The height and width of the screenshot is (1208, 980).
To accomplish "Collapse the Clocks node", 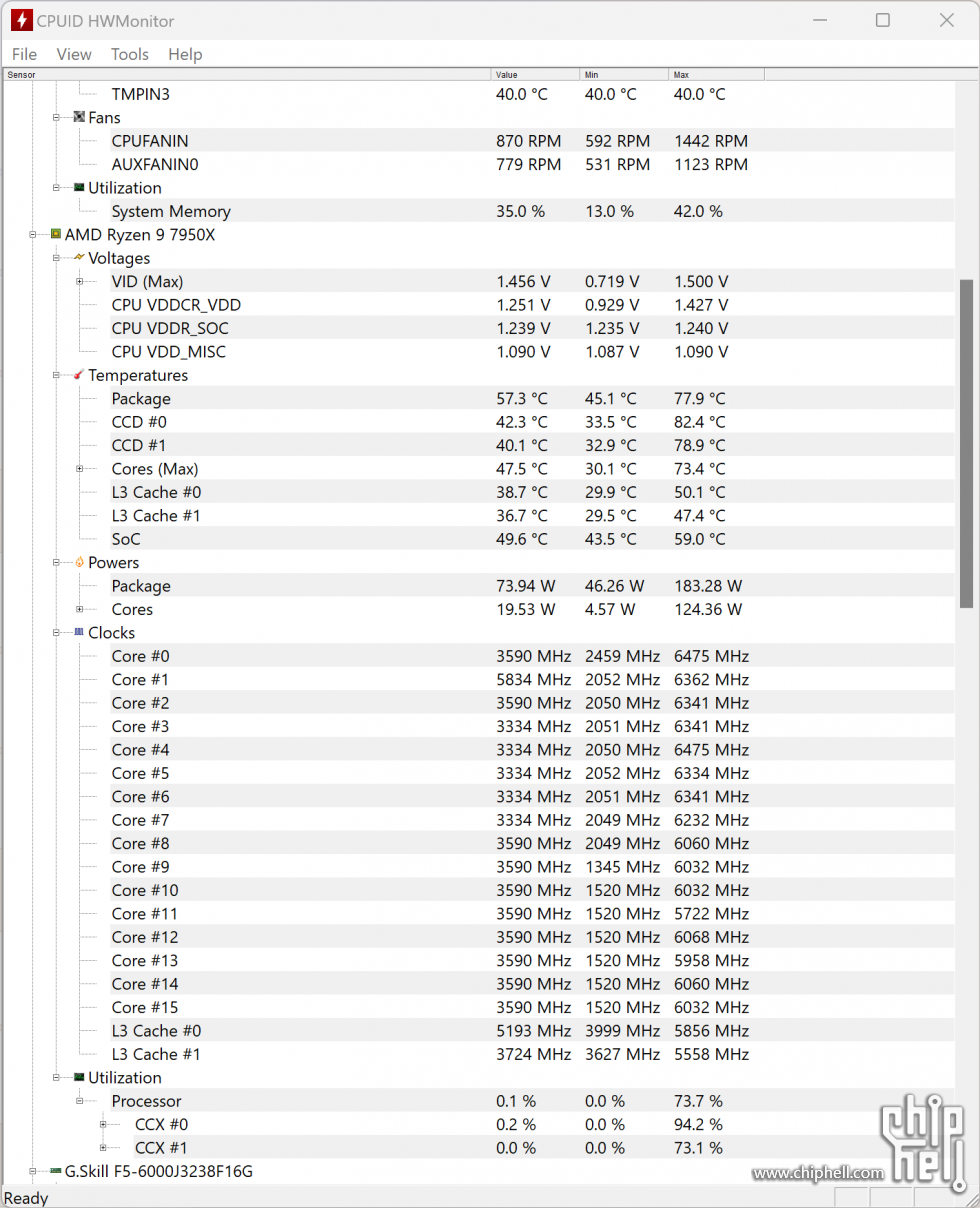I will coord(57,632).
